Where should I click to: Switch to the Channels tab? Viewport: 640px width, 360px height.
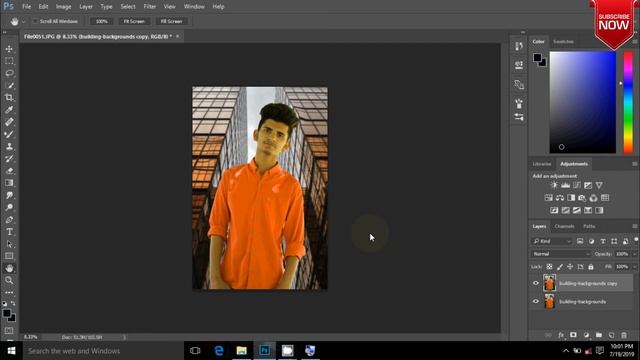click(x=564, y=226)
